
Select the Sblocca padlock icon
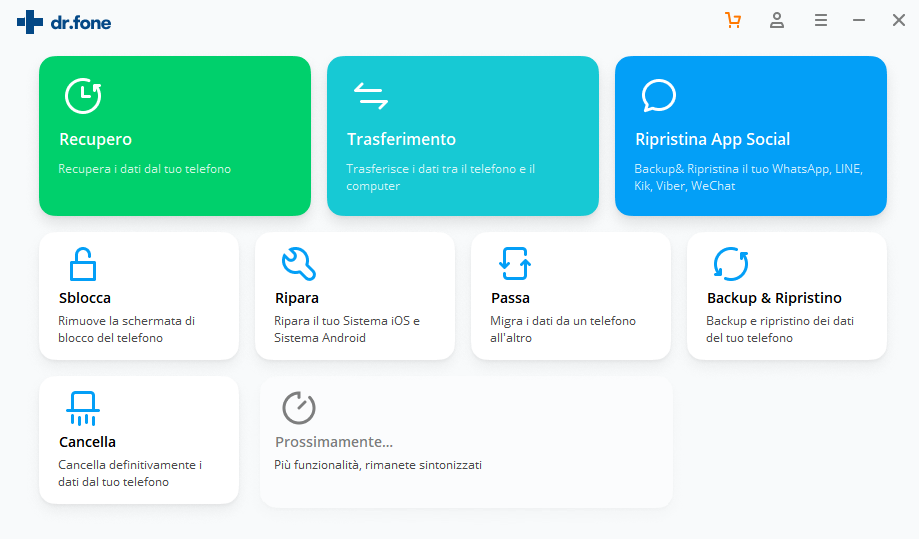pyautogui.click(x=83, y=264)
